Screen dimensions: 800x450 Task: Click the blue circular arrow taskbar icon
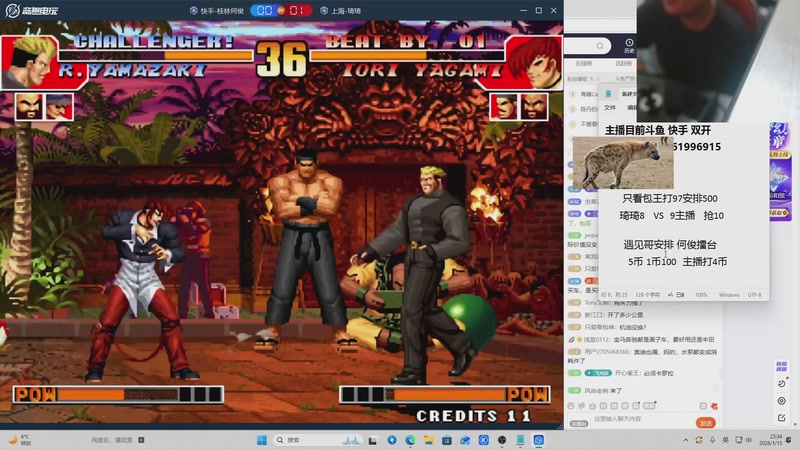point(392,440)
